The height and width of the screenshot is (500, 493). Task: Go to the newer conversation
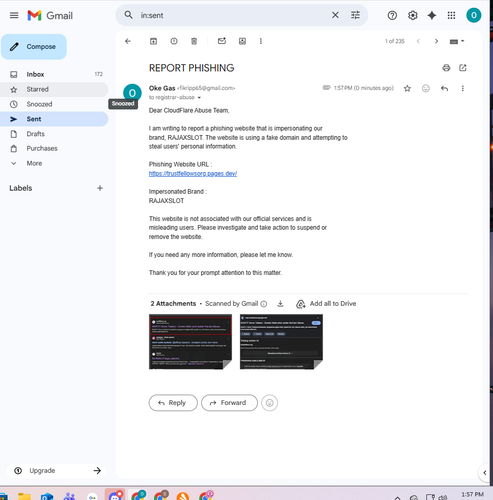(x=418, y=41)
